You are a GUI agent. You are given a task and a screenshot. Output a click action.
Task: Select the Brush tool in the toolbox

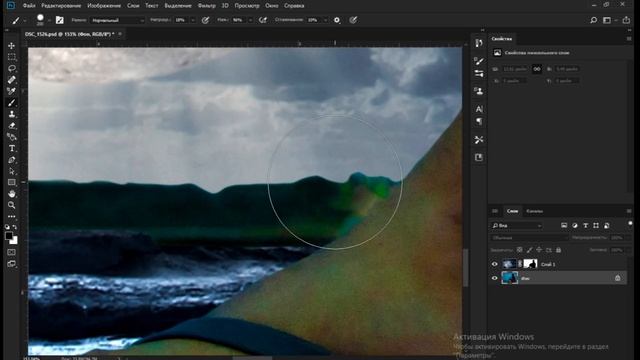coord(11,102)
